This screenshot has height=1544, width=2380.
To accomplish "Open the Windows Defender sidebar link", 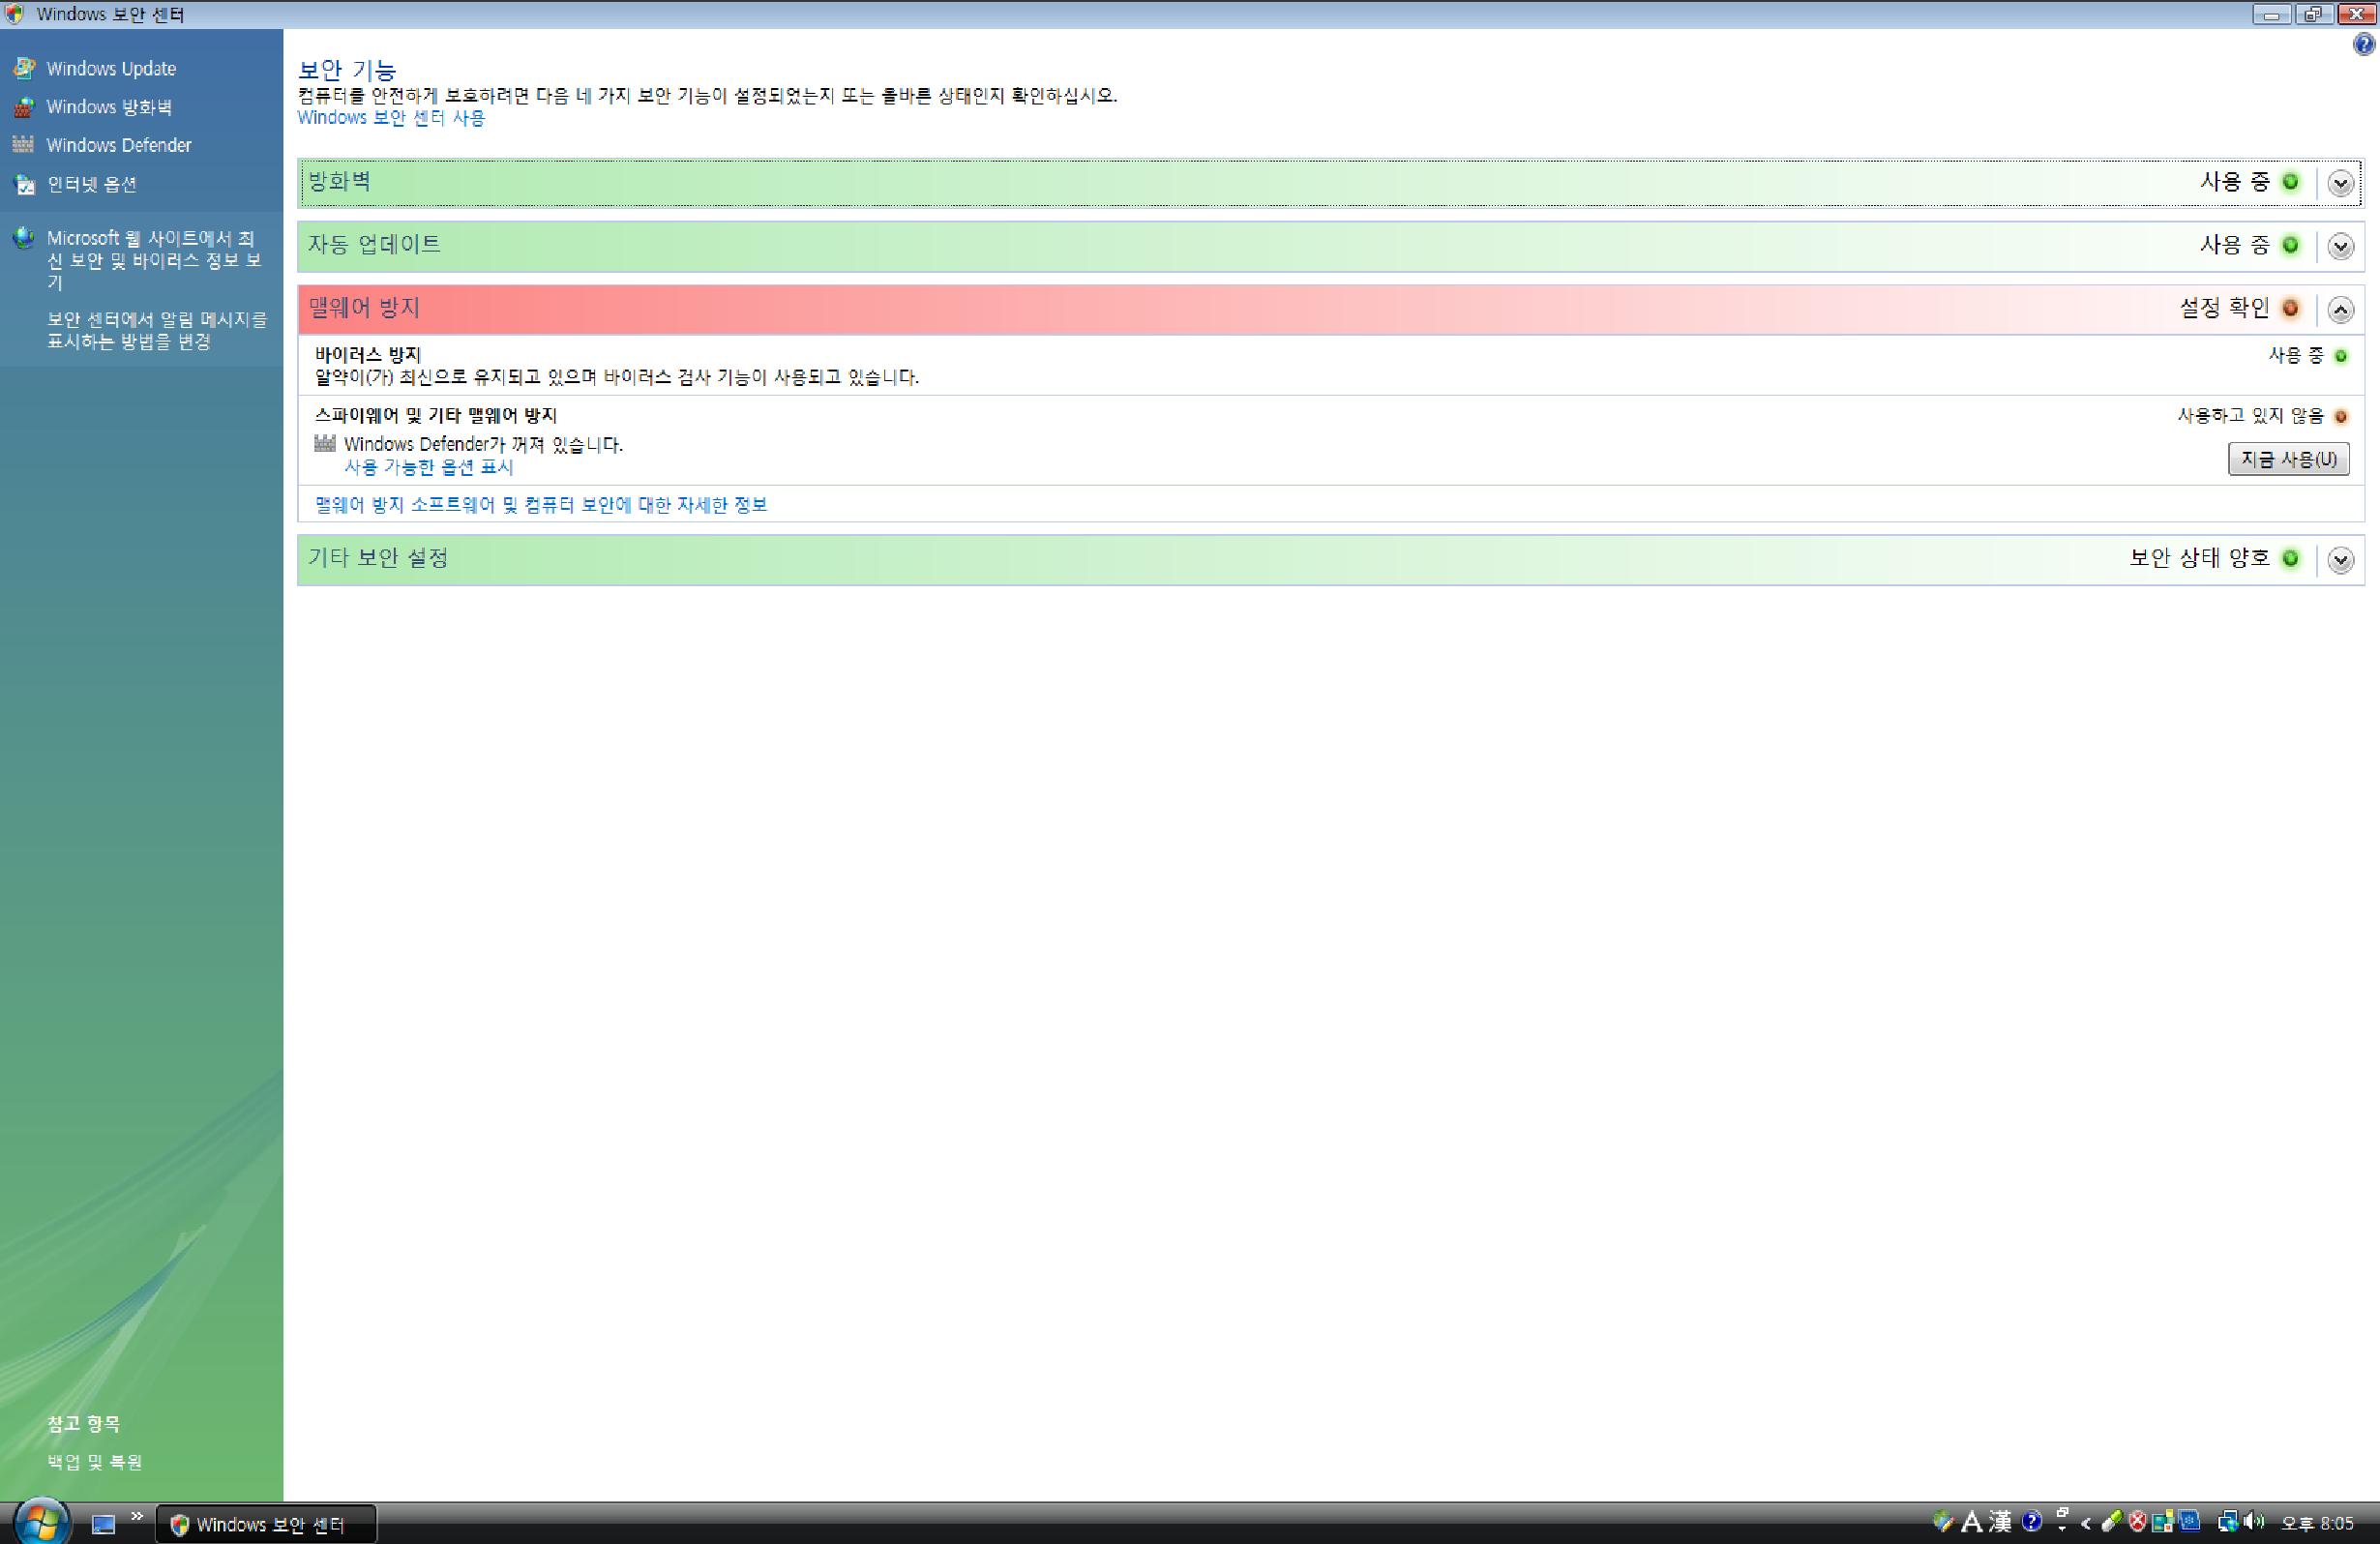I will (118, 145).
